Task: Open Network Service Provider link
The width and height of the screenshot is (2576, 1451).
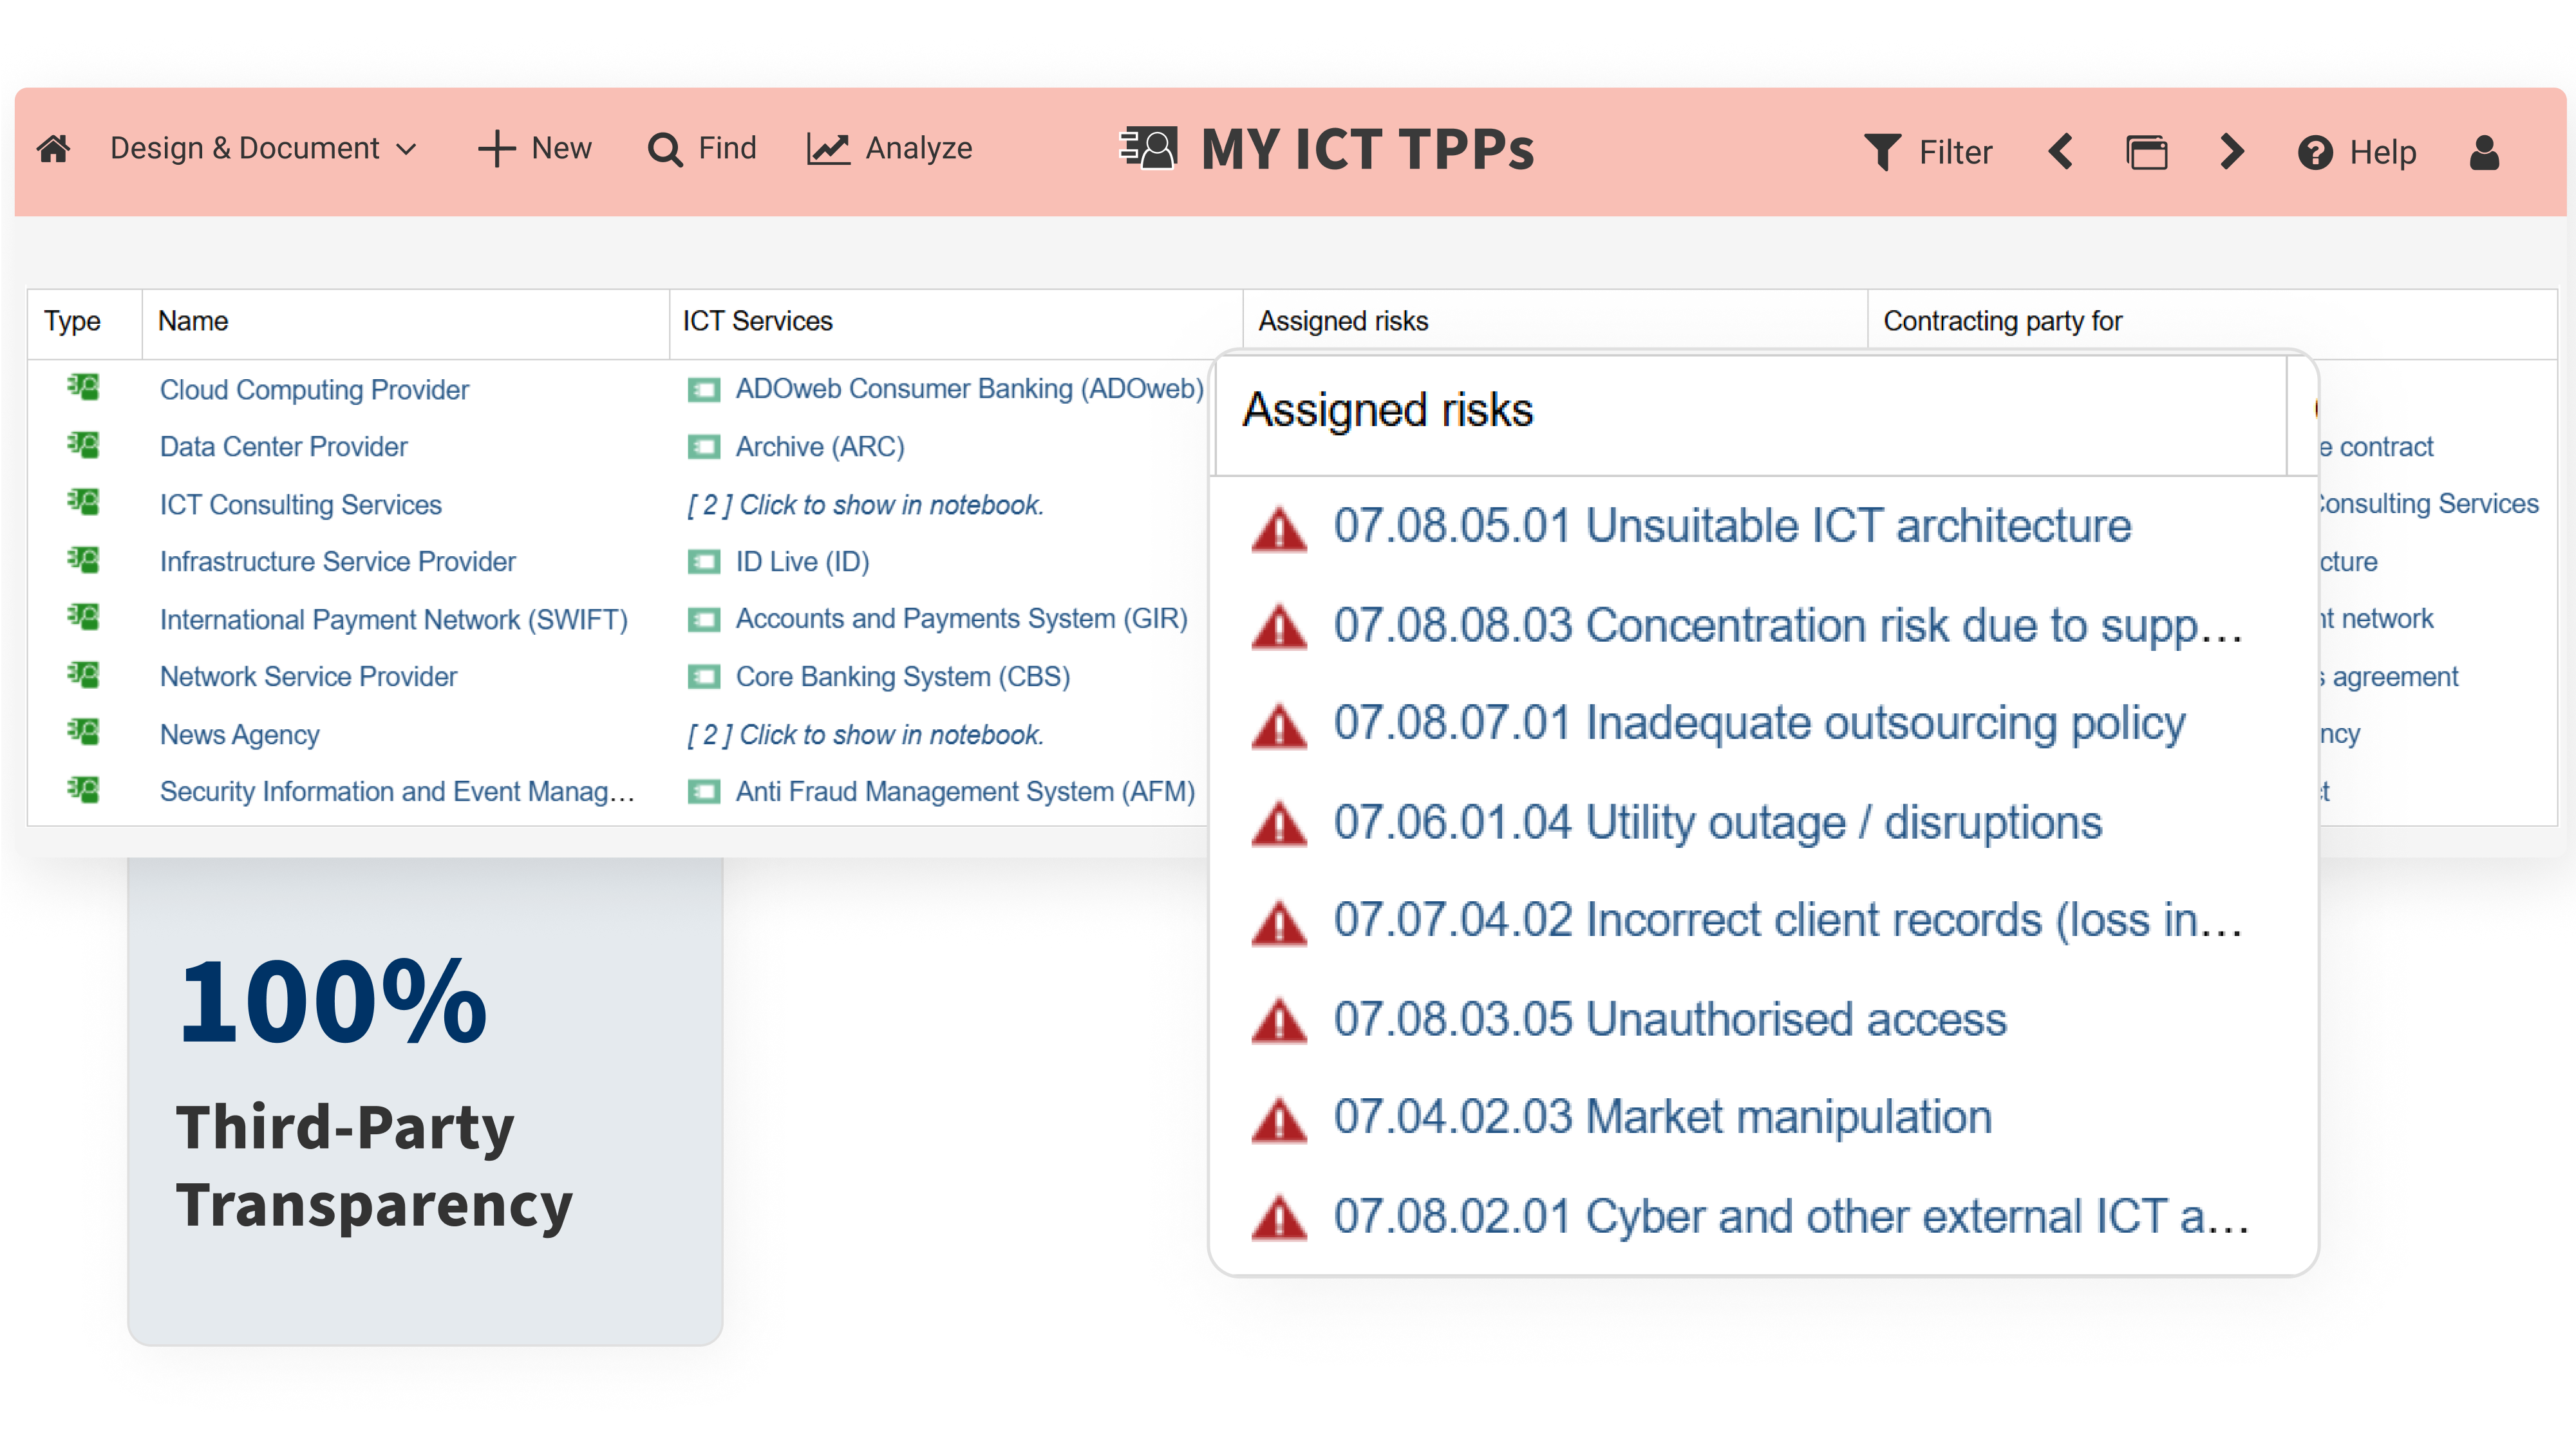Action: (x=308, y=676)
